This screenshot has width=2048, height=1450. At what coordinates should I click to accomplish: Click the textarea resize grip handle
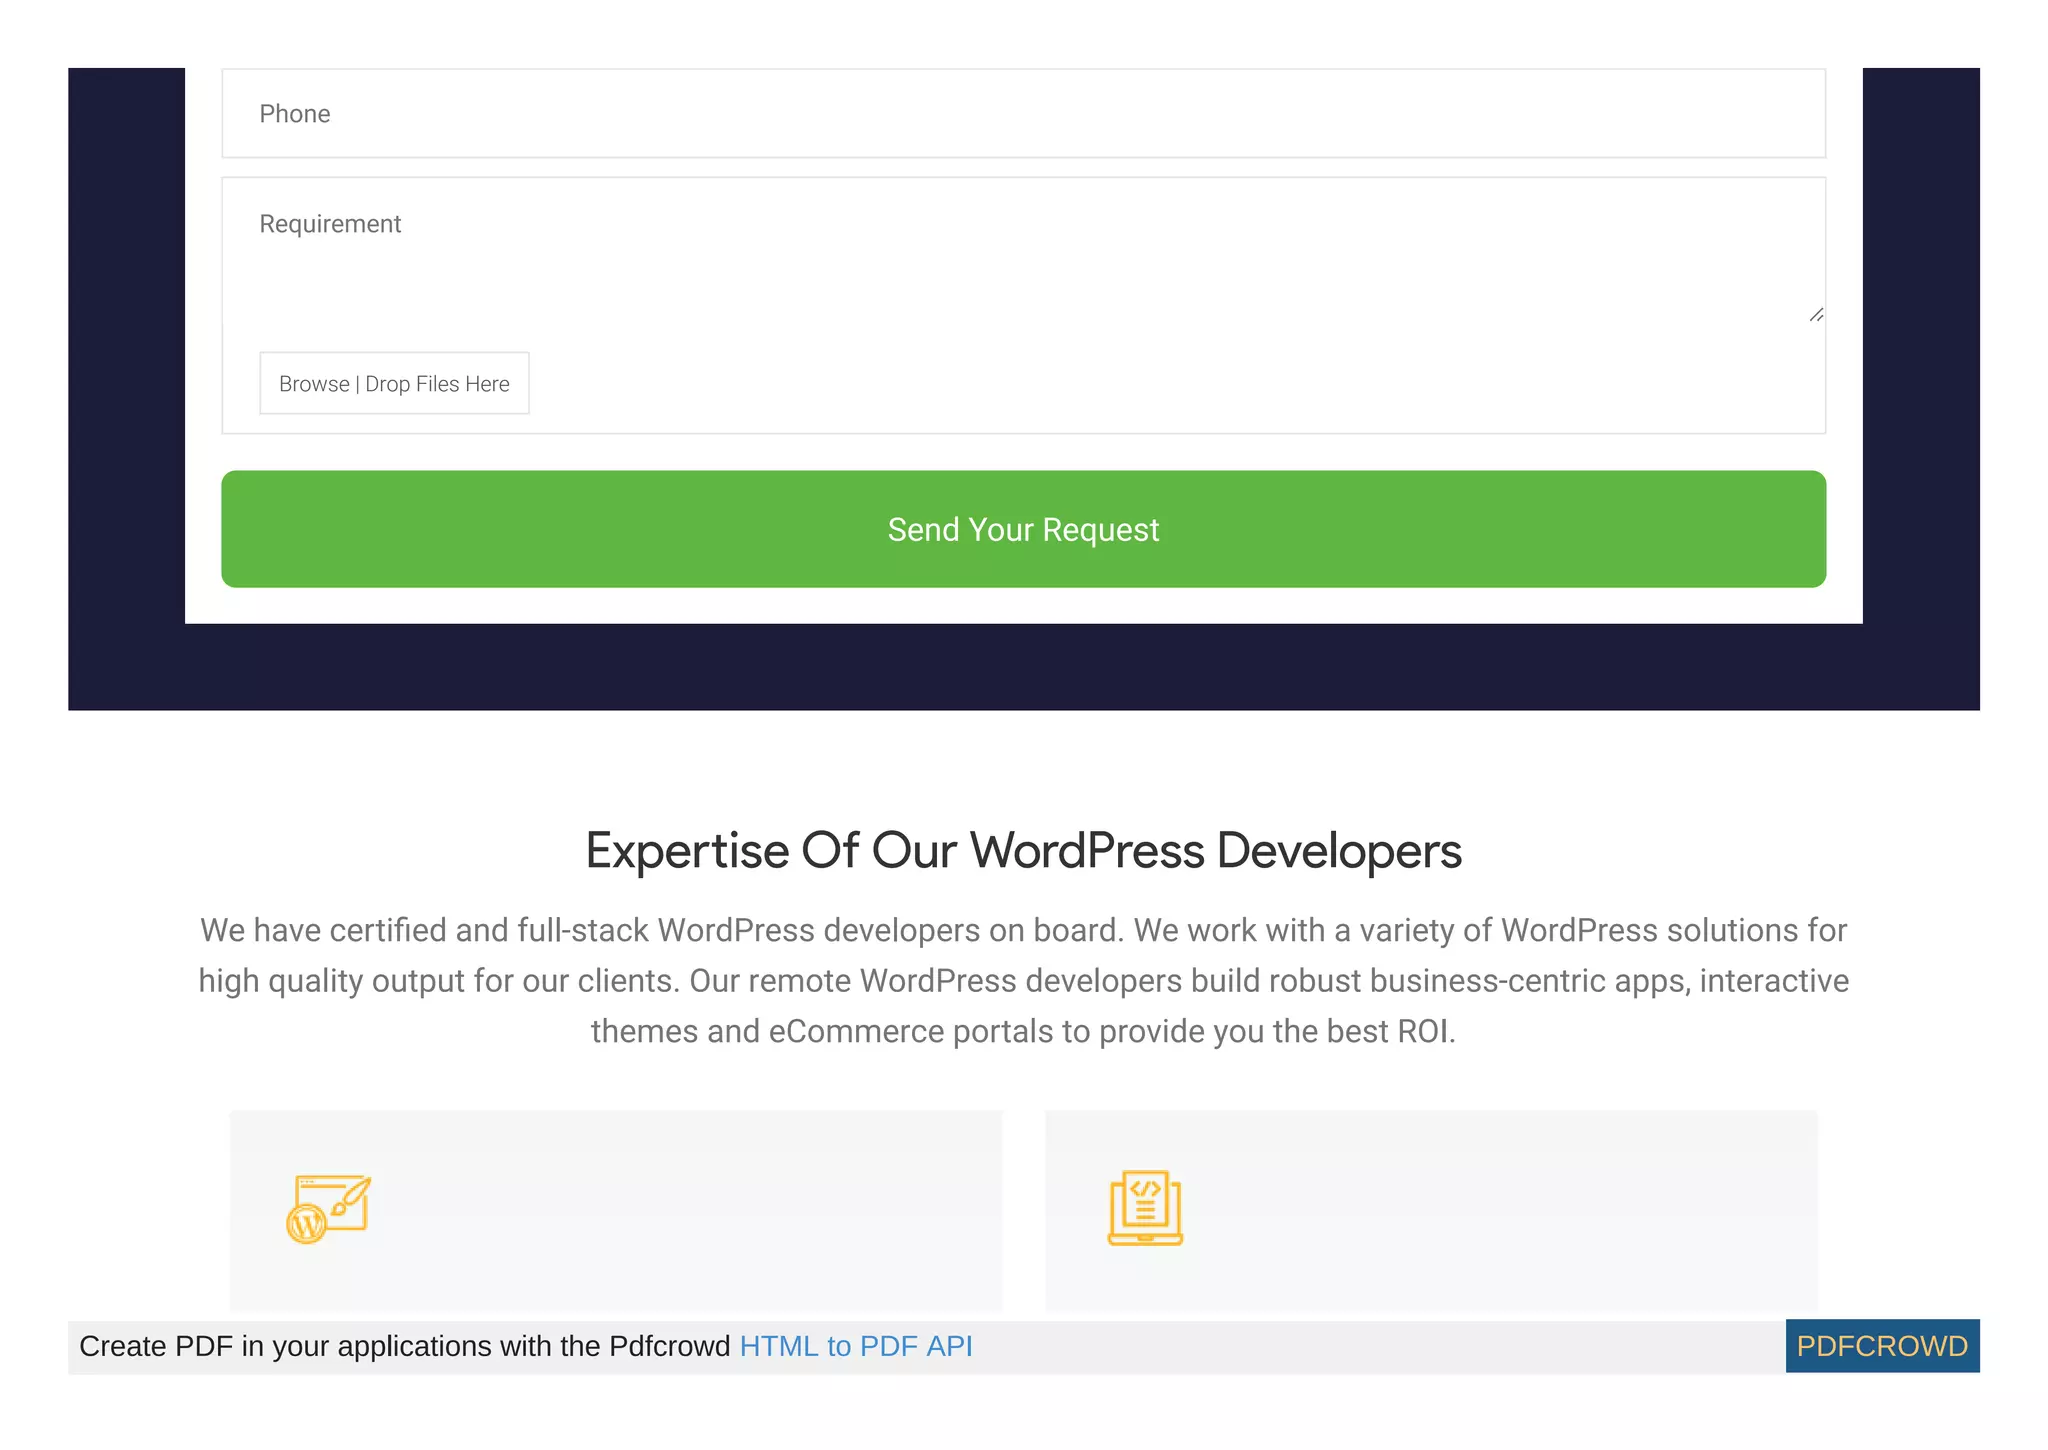coord(1816,315)
